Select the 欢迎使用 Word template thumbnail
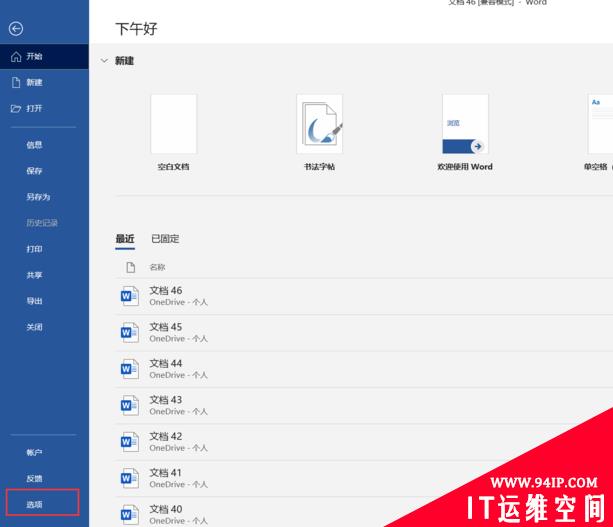This screenshot has width=613, height=527. [x=465, y=124]
